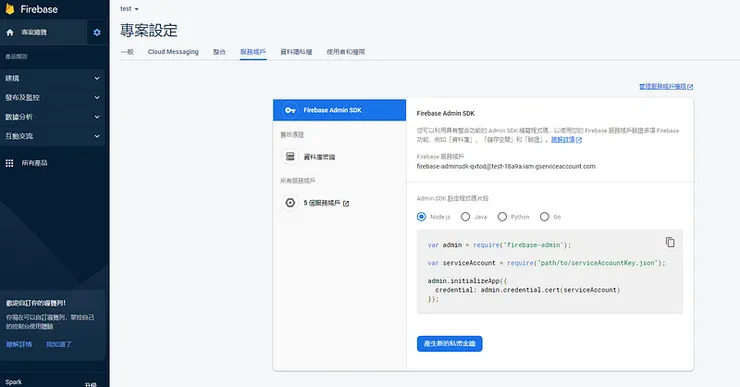This screenshot has height=387, width=740.
Task: Switch to the 使用者和權限 tab
Action: pos(346,52)
